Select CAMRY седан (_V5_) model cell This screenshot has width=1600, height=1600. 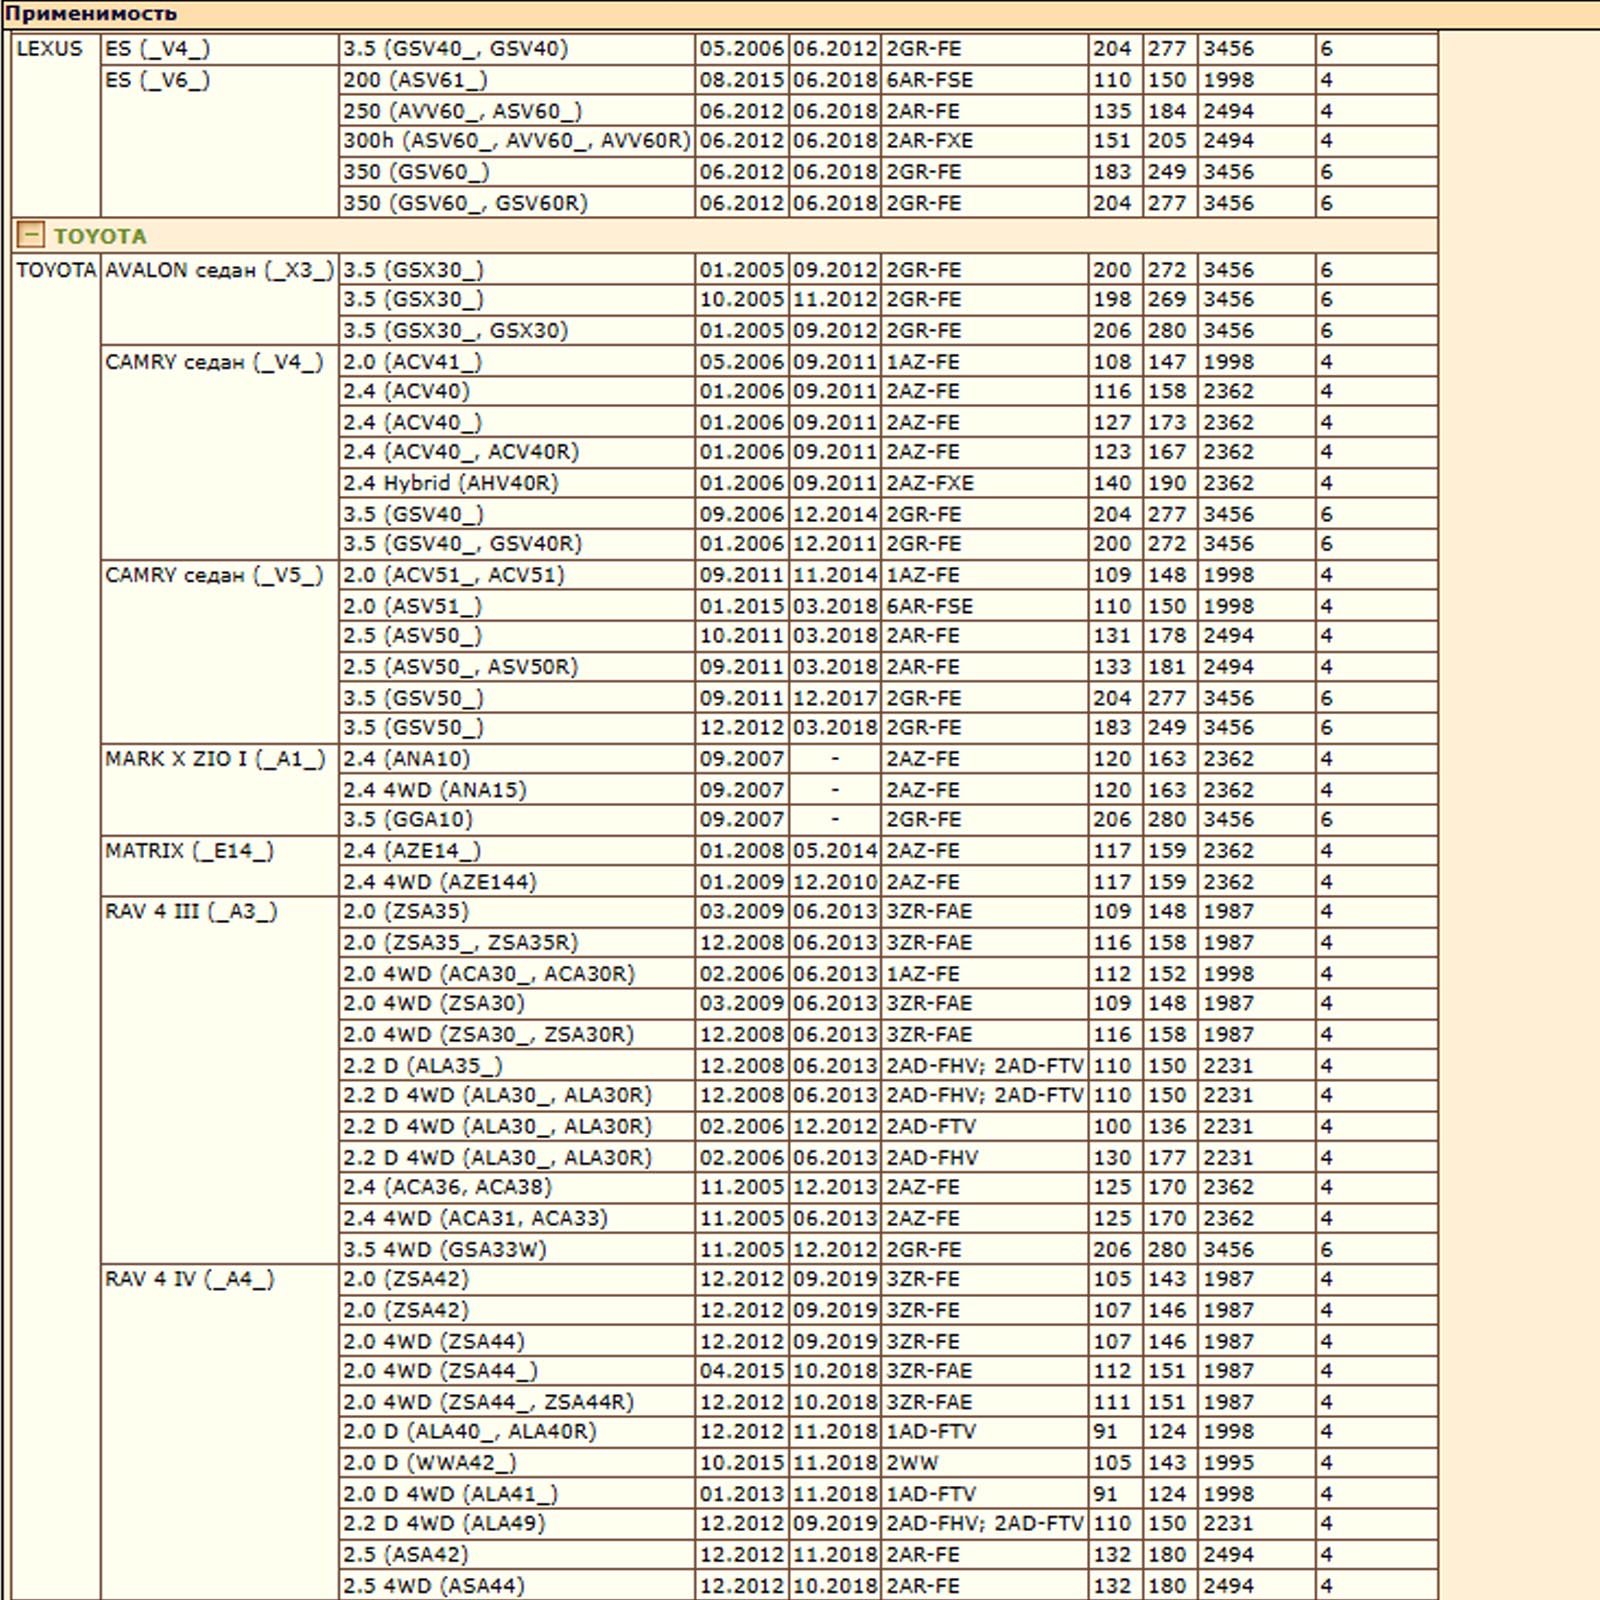click(214, 575)
